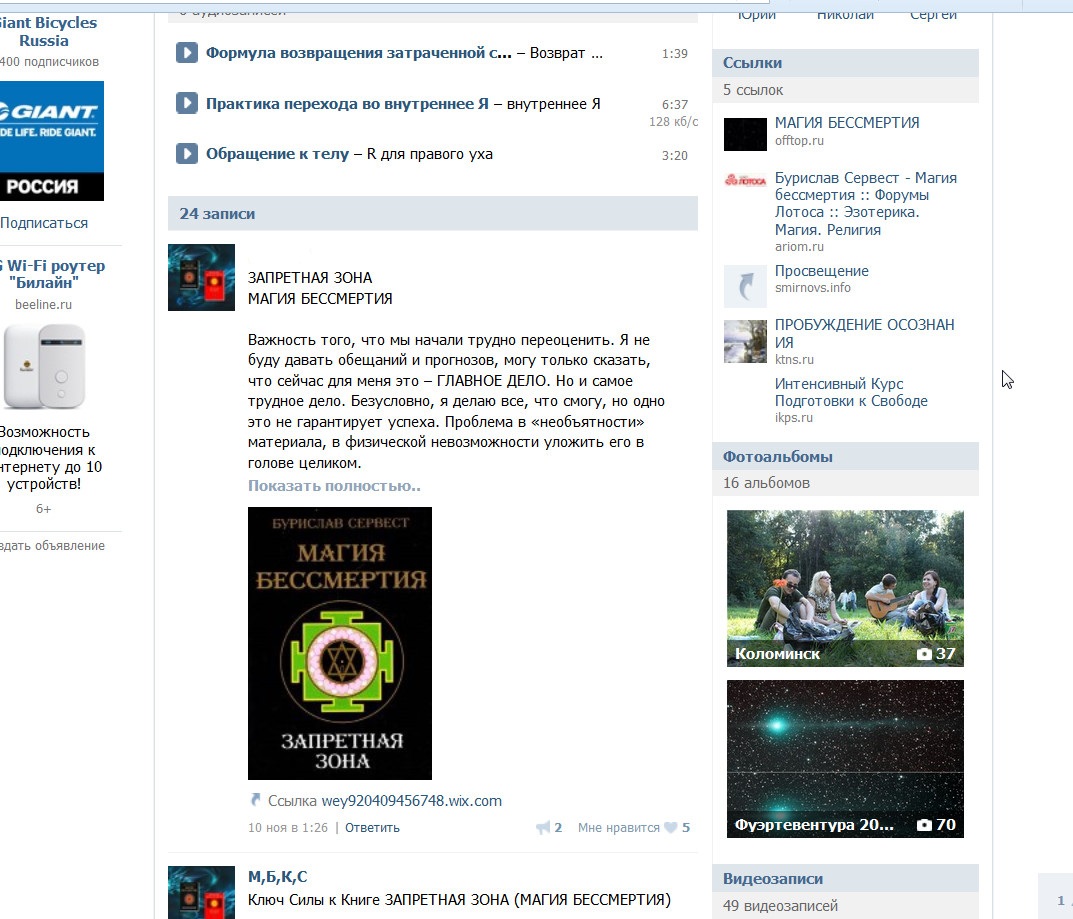Viewport: 1073px width, 919px height.
Task: Click the Лотос forum logo thumbnail
Action: (x=745, y=180)
